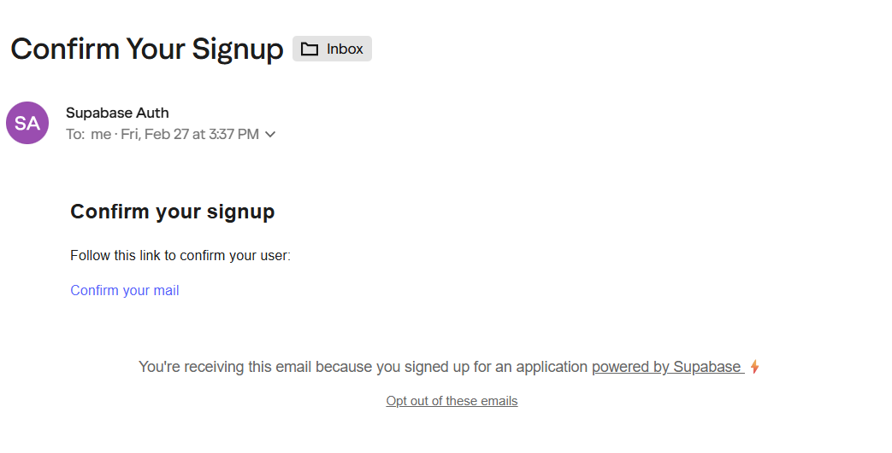Click the email subject 'Confirm Your Signup'
Viewport: 892px width, 453px height.
tap(147, 49)
